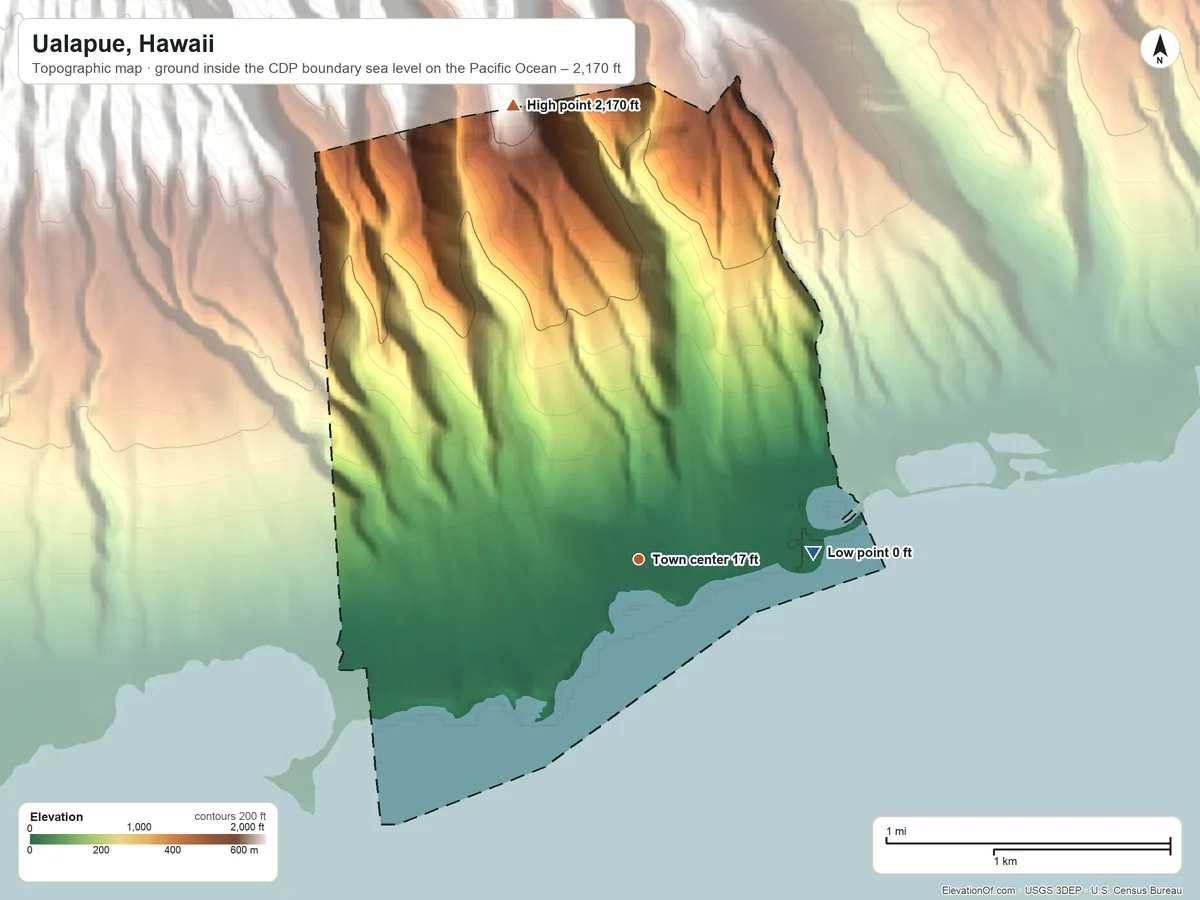Click the 'Elevation' legend heading
The height and width of the screenshot is (900, 1200).
57,817
